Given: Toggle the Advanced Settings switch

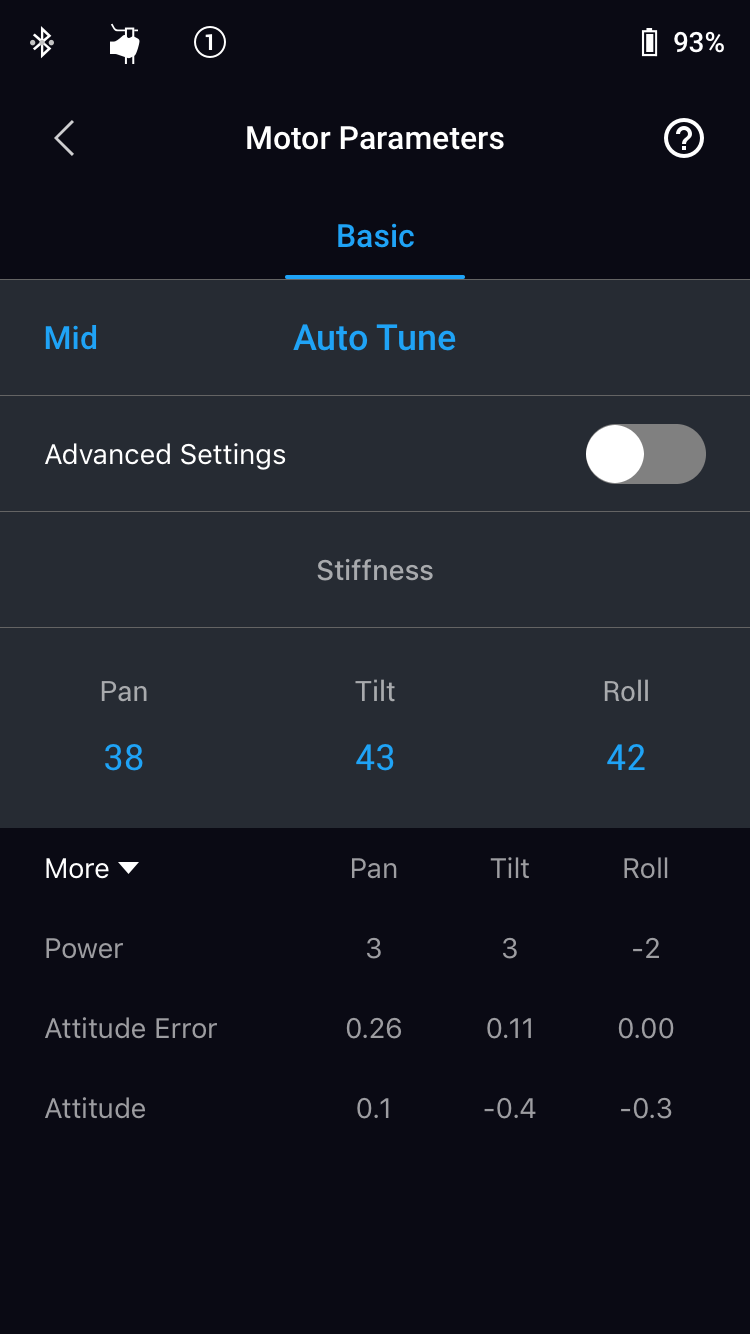Looking at the screenshot, I should coord(645,454).
